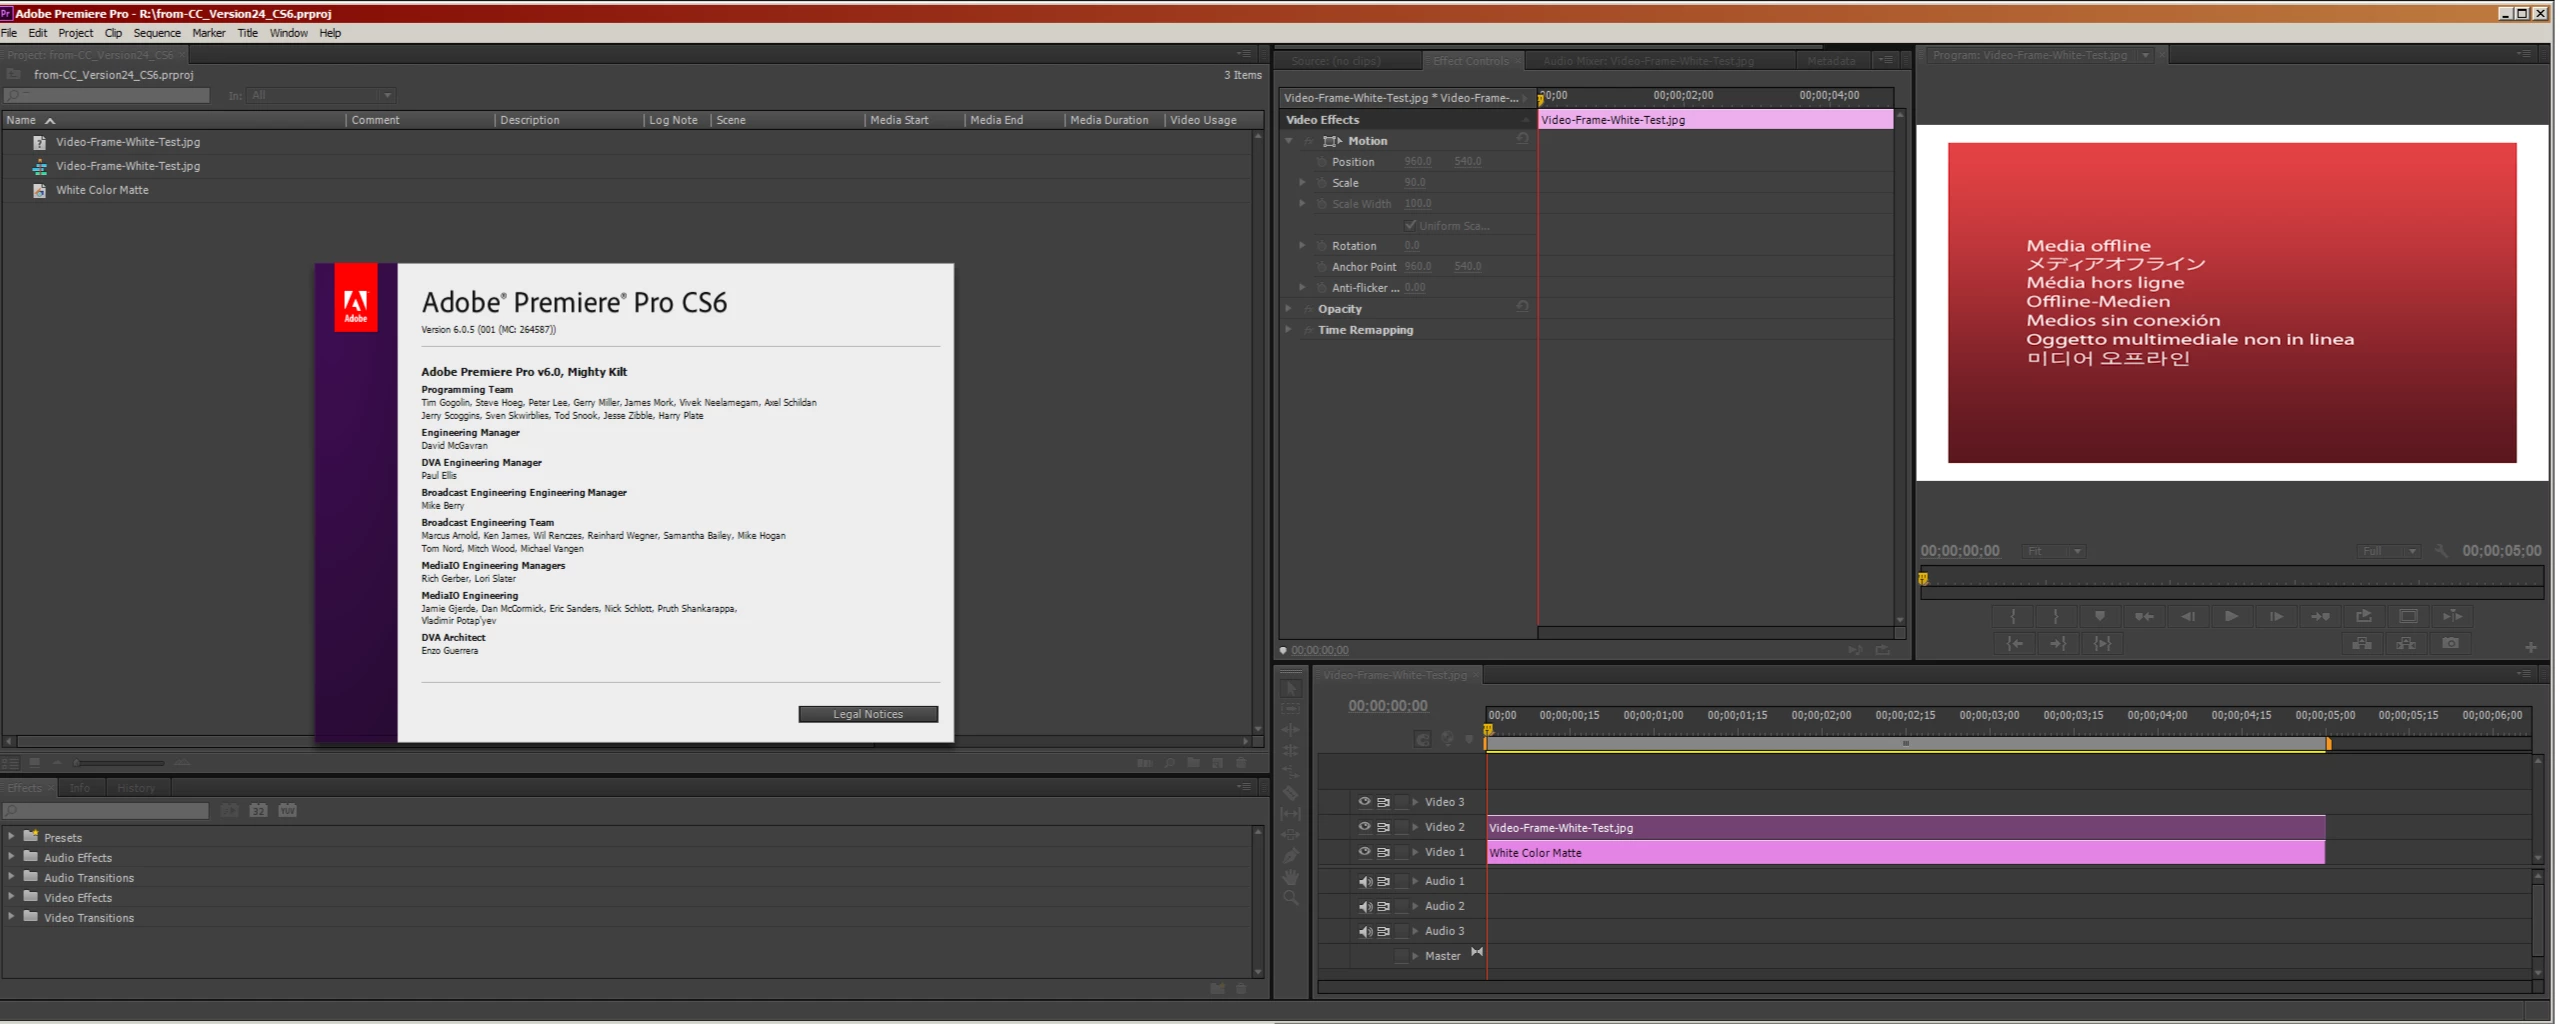Select the Selection arrow tool

click(x=1290, y=689)
